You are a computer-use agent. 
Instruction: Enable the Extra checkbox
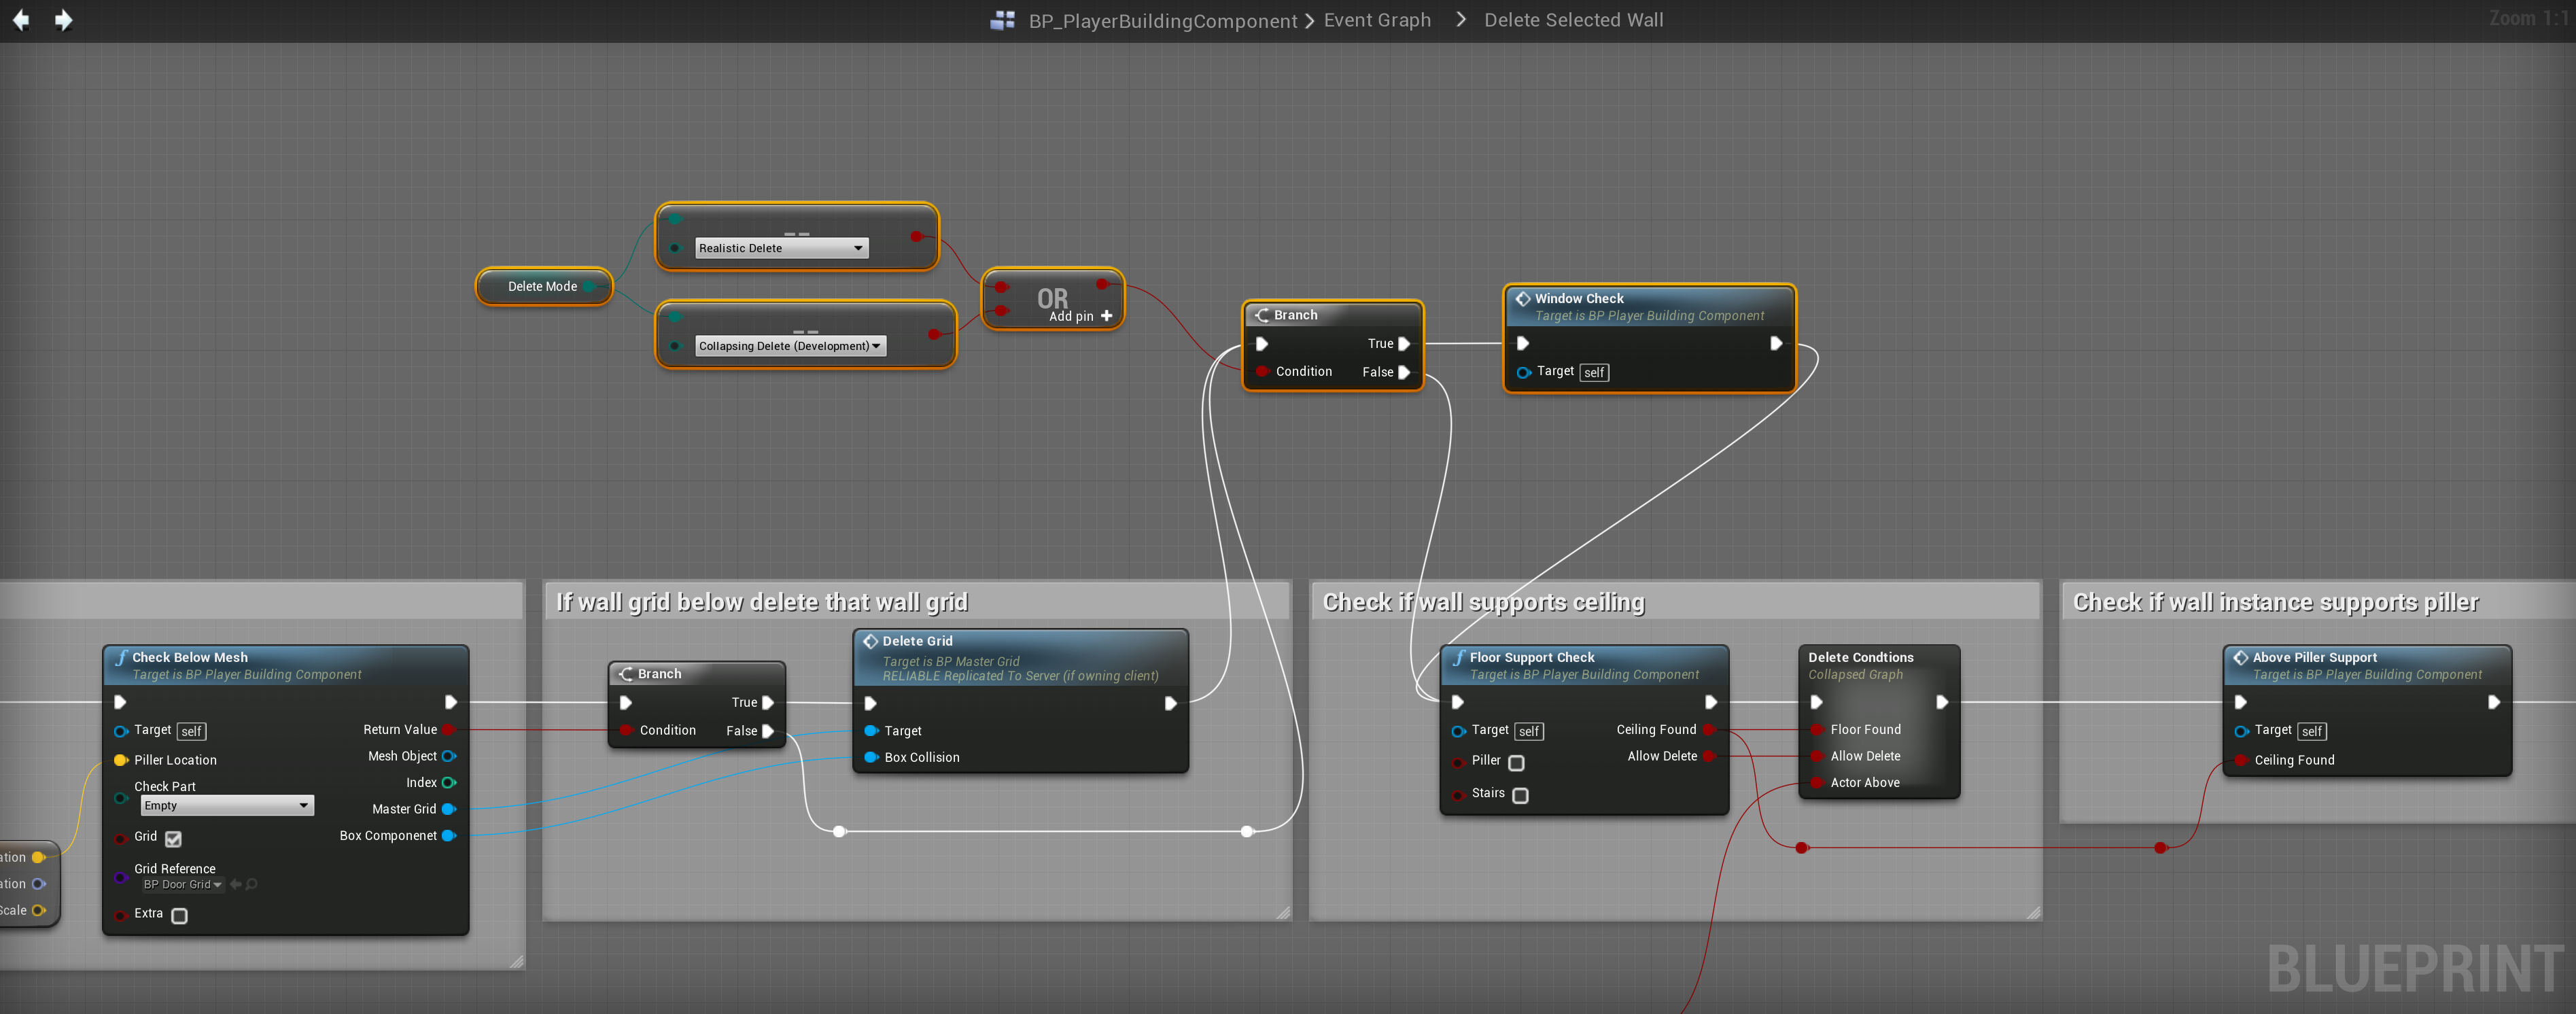click(x=180, y=915)
